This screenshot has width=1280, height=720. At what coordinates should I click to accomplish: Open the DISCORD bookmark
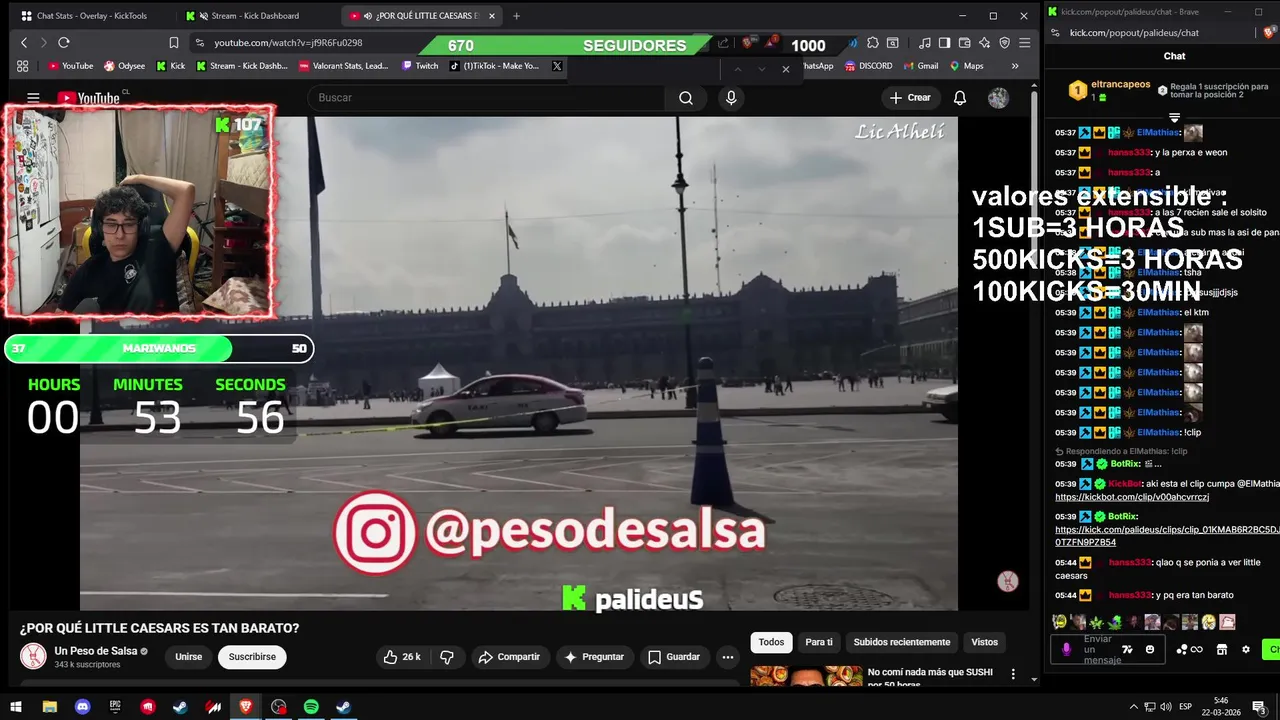[868, 66]
